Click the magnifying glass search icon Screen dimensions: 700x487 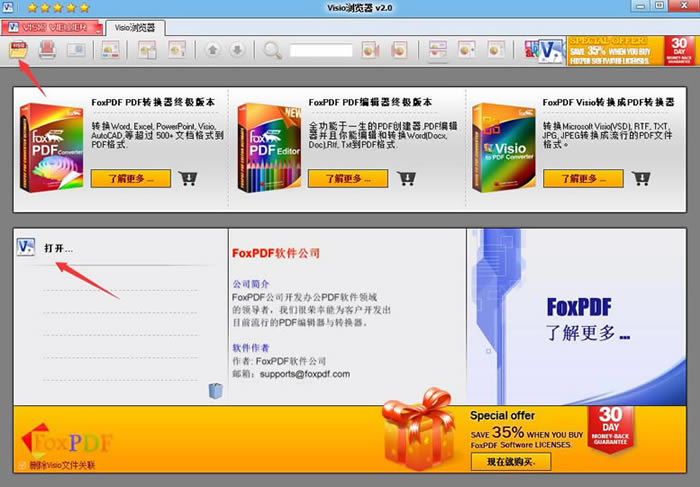(x=272, y=50)
